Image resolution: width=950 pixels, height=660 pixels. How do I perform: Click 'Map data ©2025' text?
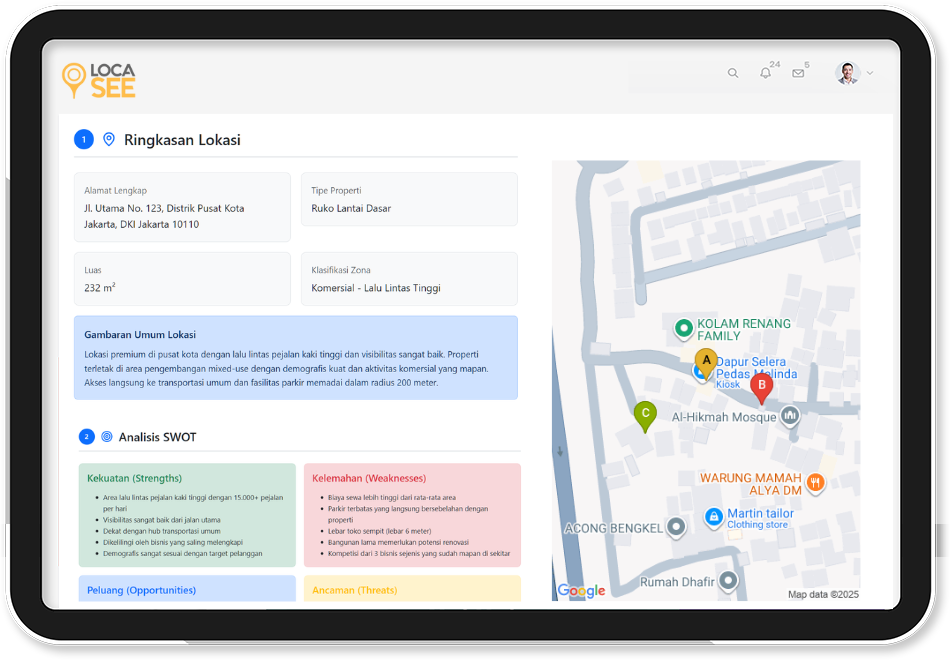[823, 595]
